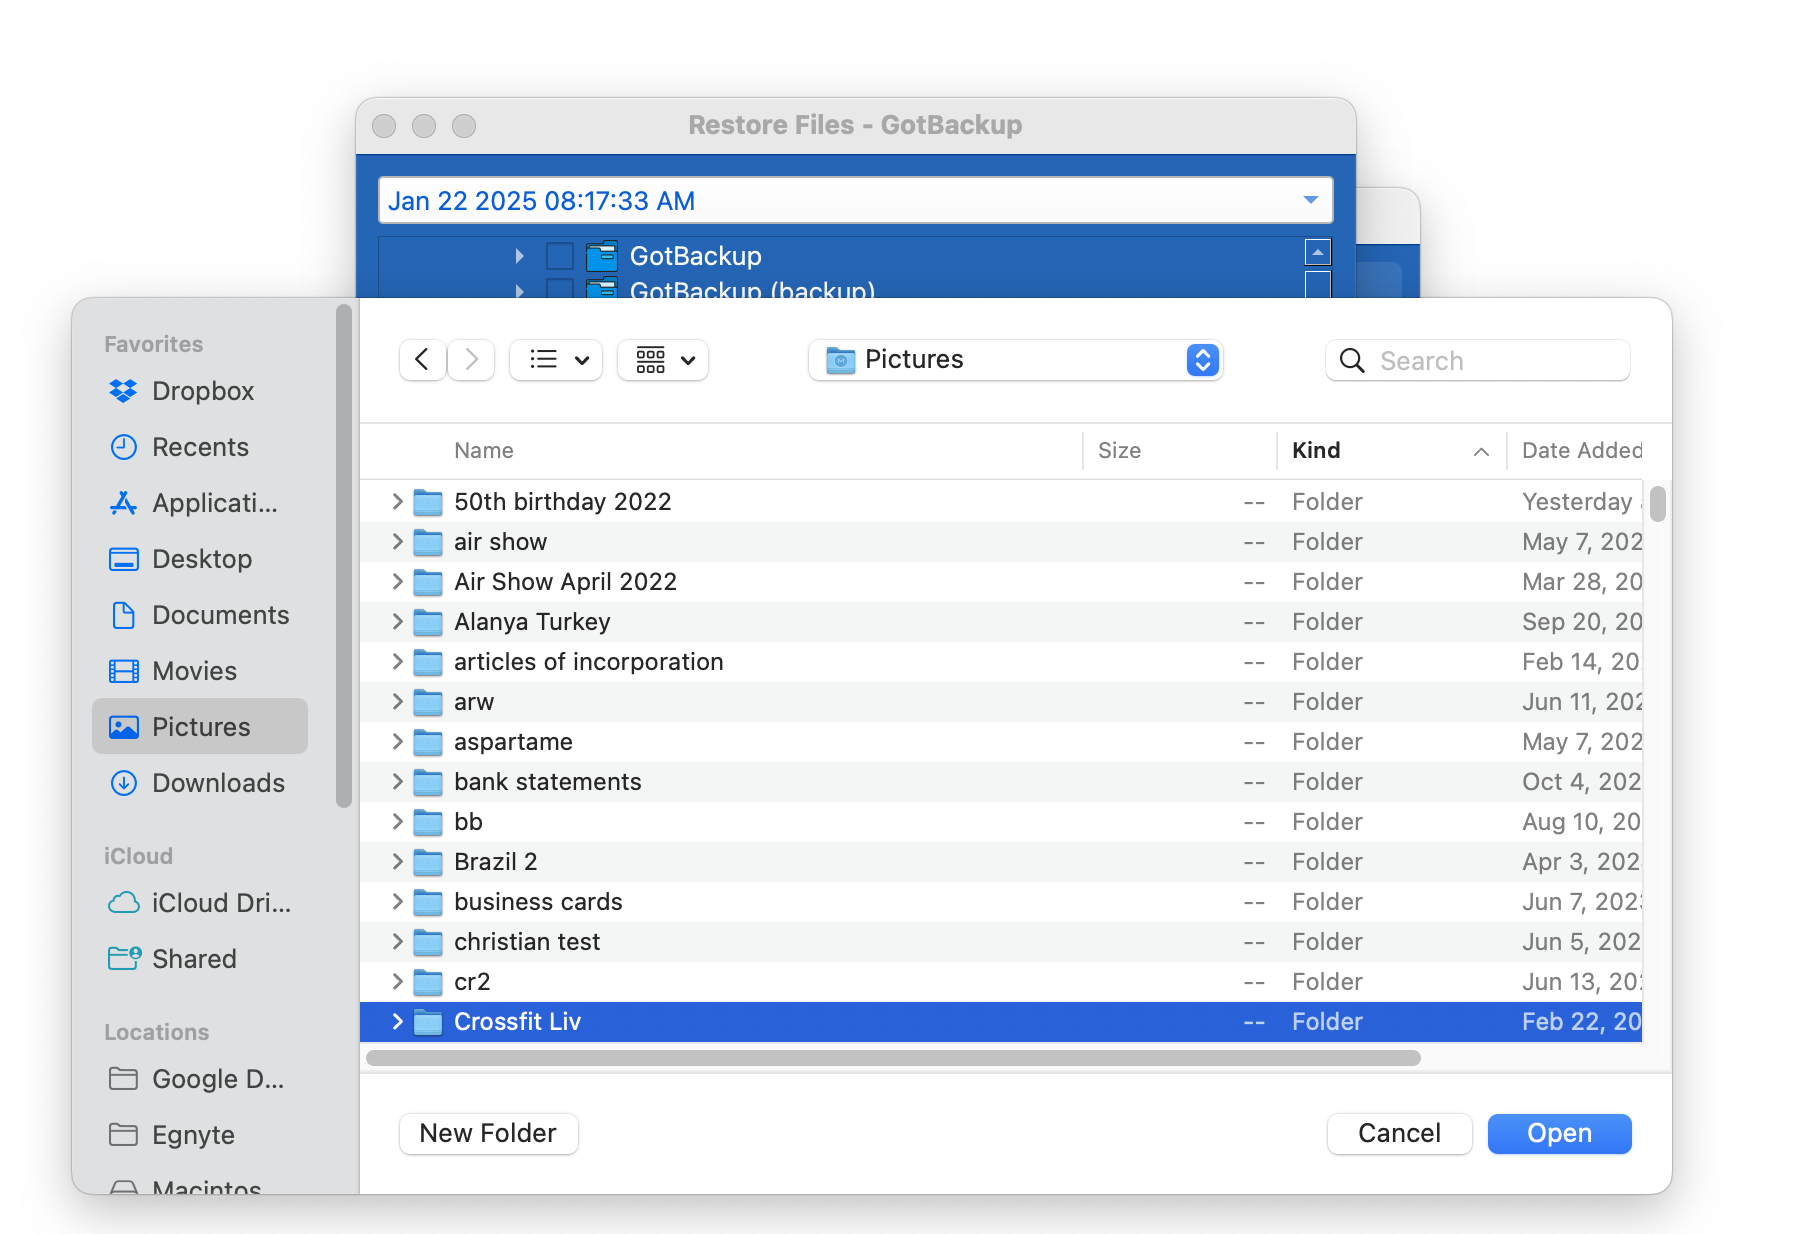
Task: Open Google Drive location in the sidebar
Action: (x=200, y=1079)
